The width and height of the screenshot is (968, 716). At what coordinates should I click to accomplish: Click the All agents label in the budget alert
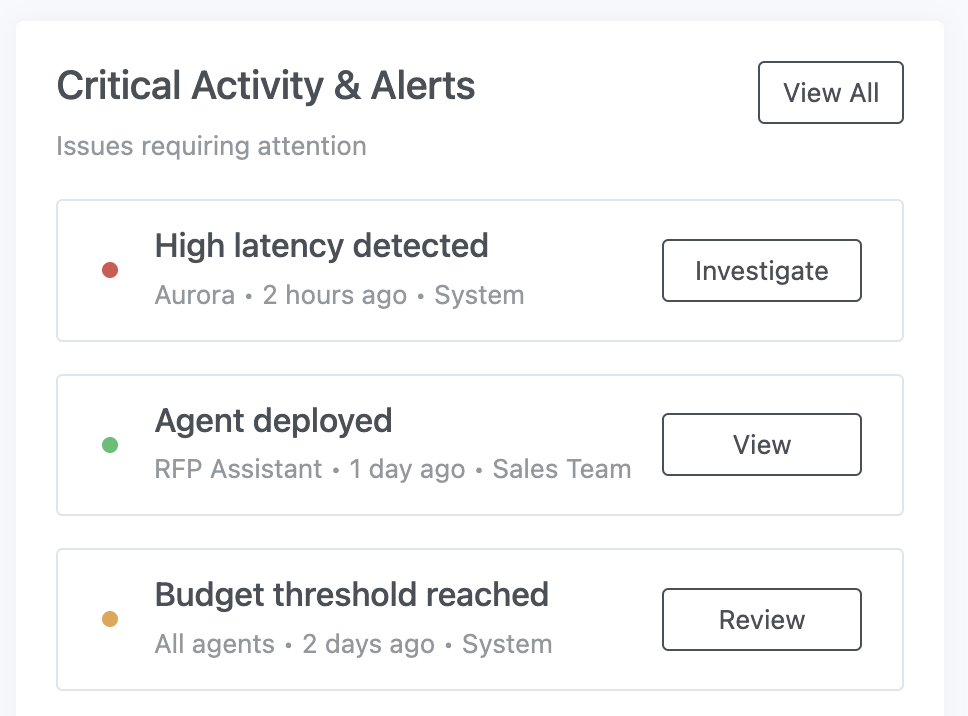tap(213, 644)
